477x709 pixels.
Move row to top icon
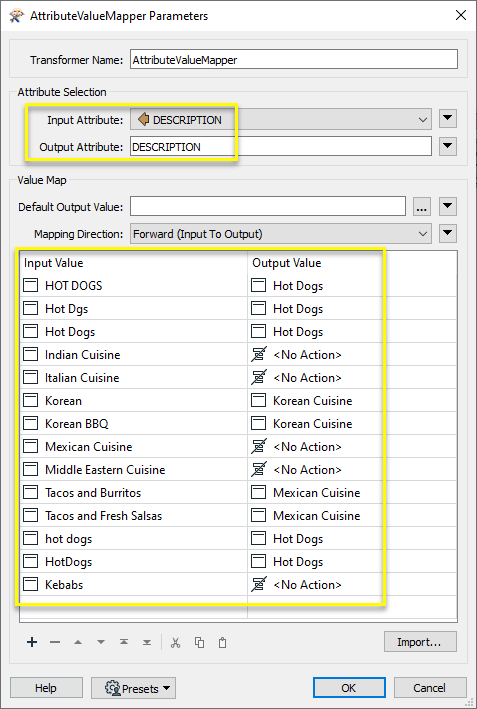[x=124, y=642]
